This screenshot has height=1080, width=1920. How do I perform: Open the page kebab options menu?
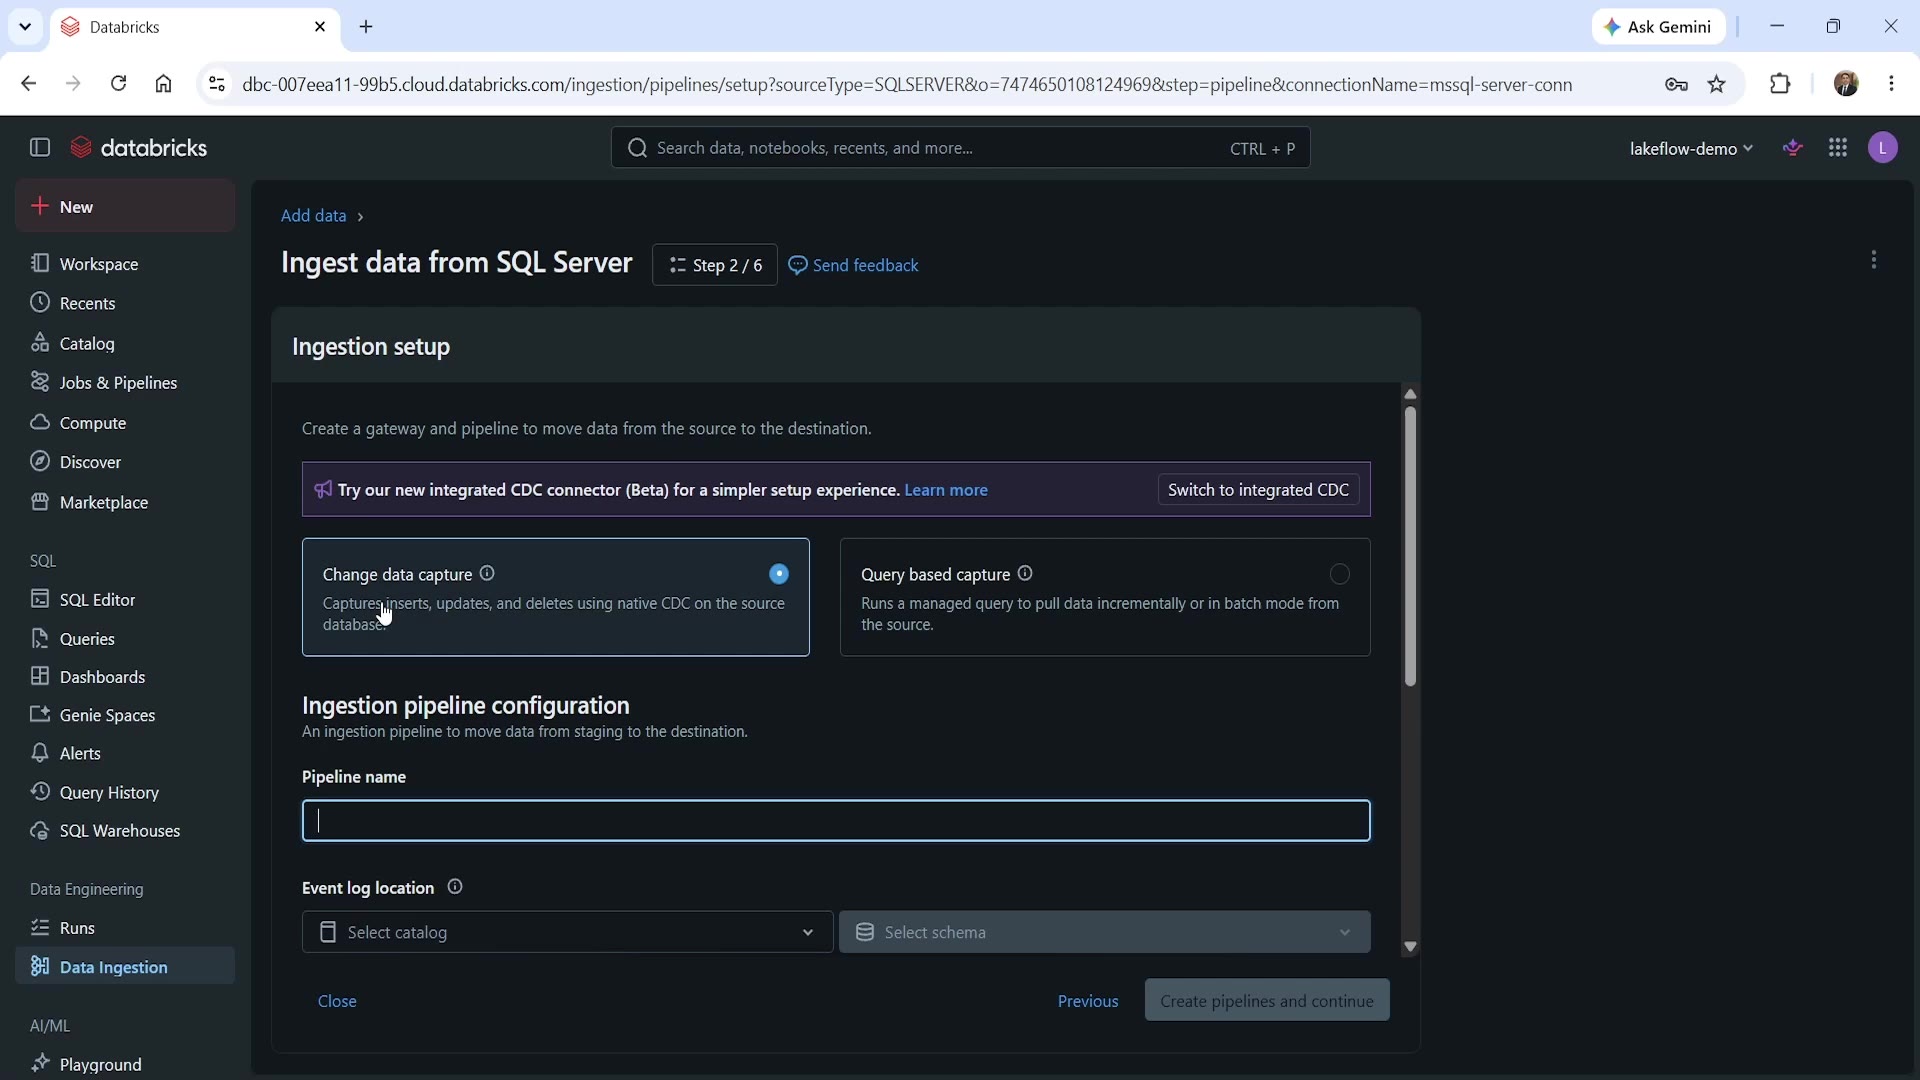tap(1874, 260)
